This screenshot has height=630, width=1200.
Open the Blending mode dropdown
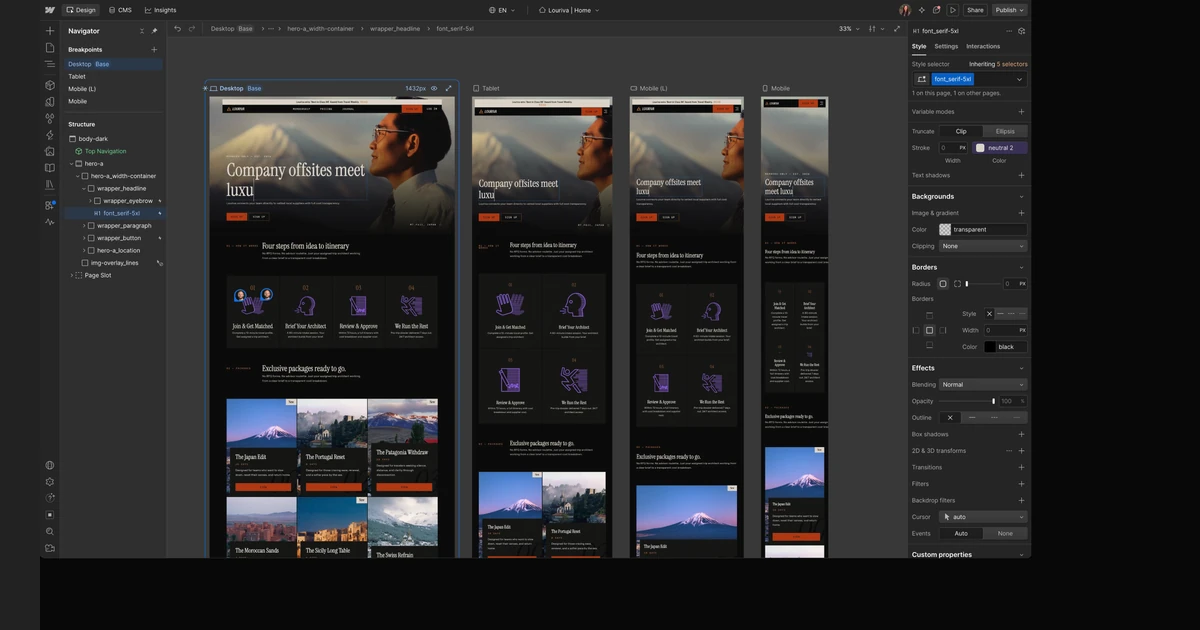(983, 384)
